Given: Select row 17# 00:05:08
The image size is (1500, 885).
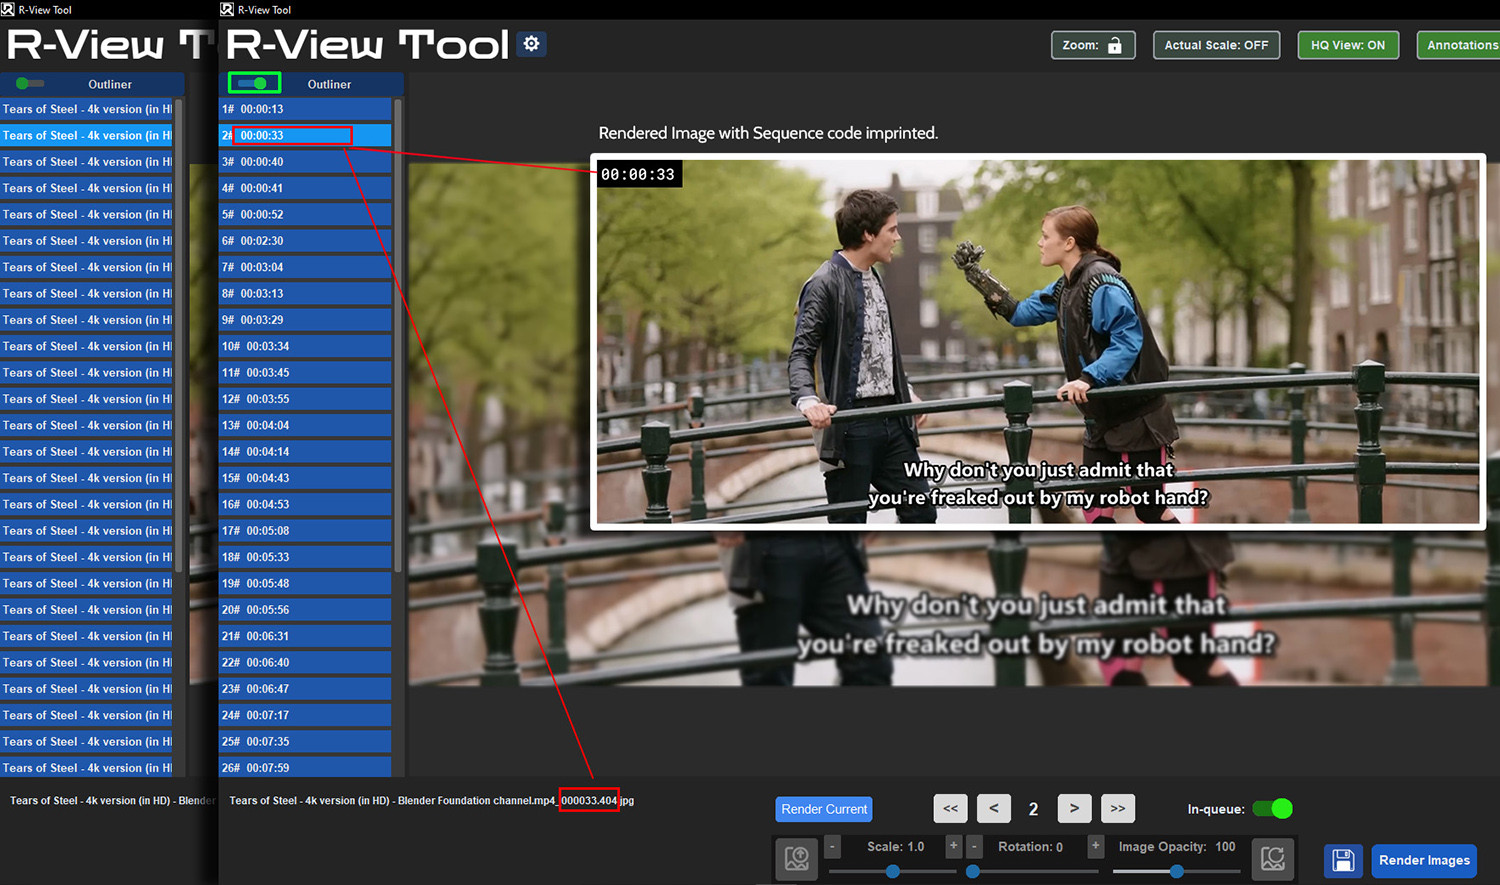Looking at the screenshot, I should pos(305,530).
